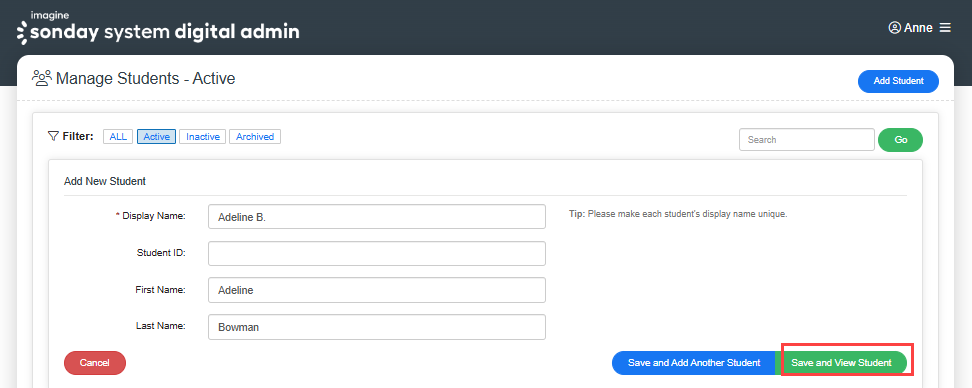The height and width of the screenshot is (388, 972).
Task: Focus the Search input field
Action: (x=806, y=139)
